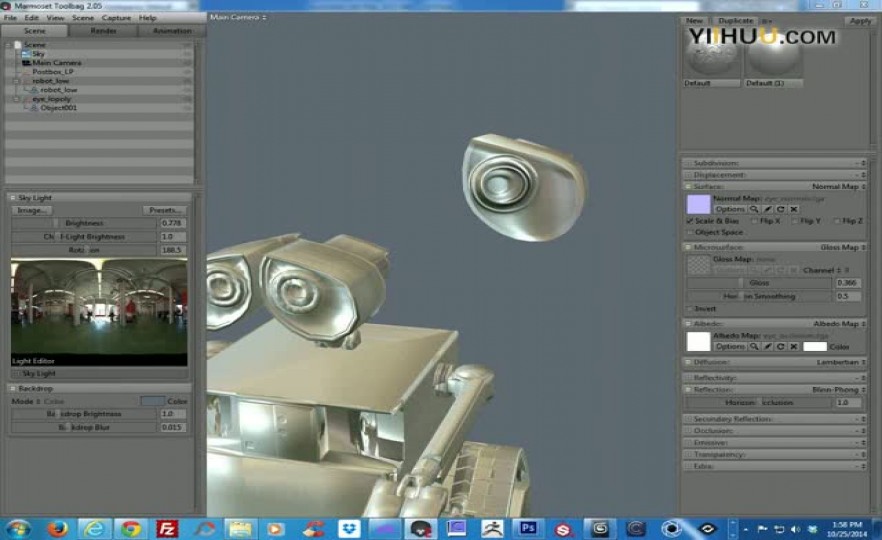Click the Gloss slider
Viewport: 882px width, 540px height.
click(x=759, y=283)
